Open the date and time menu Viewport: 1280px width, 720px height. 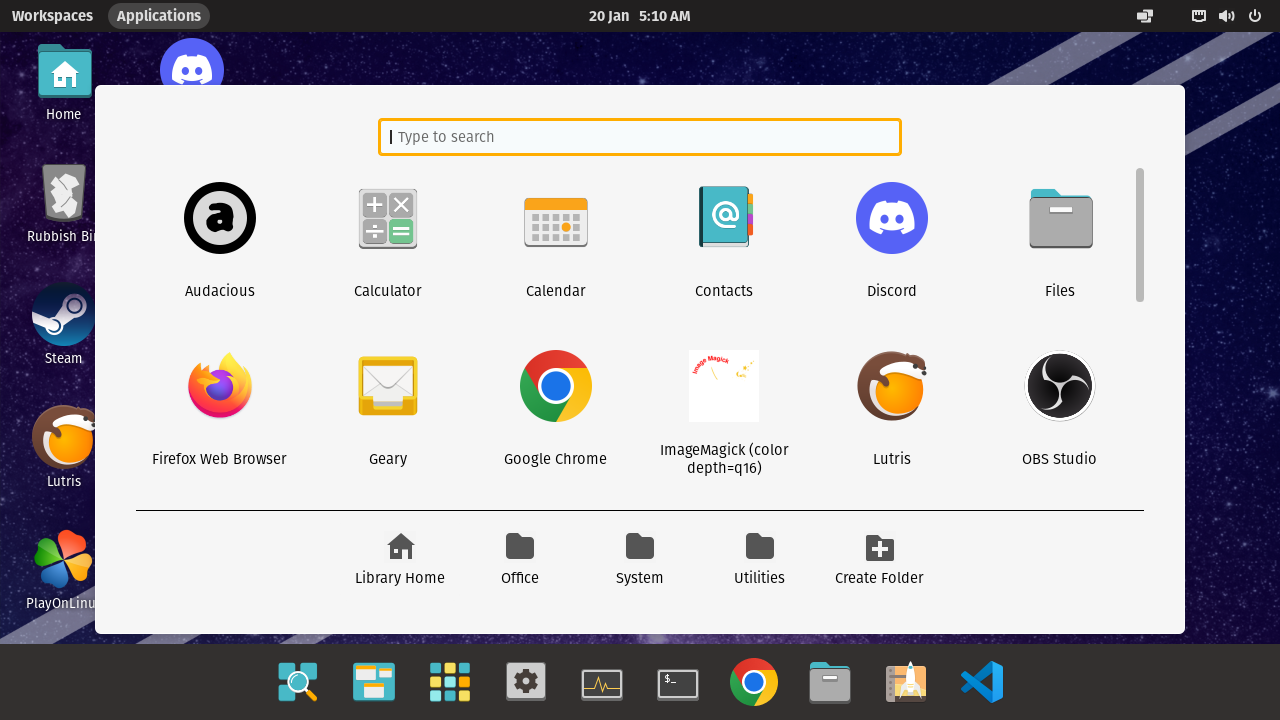click(640, 16)
